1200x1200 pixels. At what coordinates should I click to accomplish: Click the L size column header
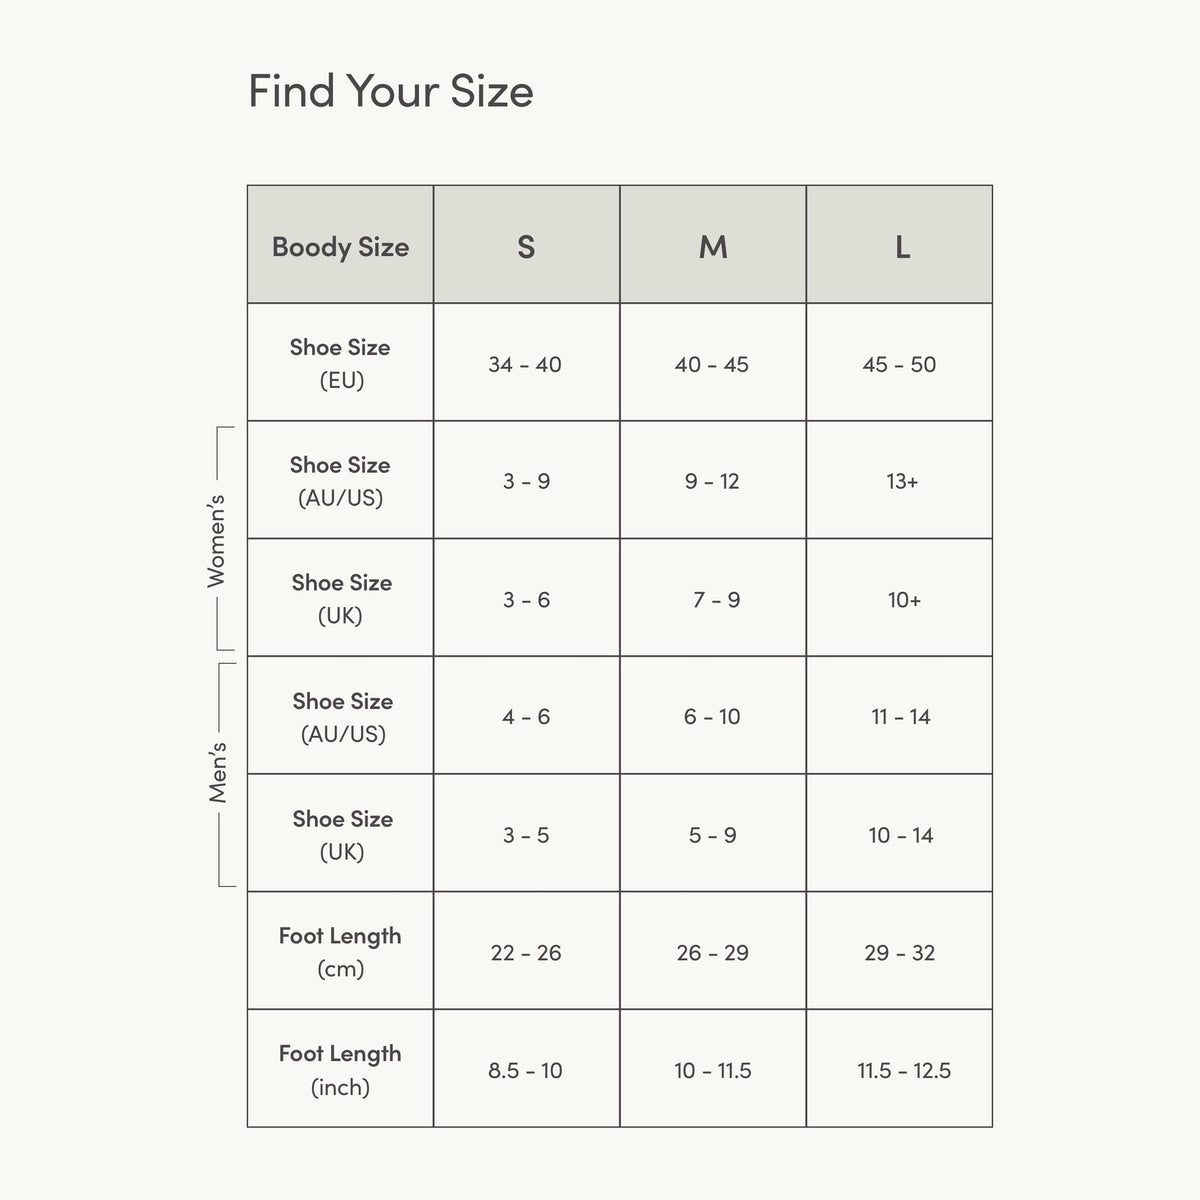pos(900,245)
